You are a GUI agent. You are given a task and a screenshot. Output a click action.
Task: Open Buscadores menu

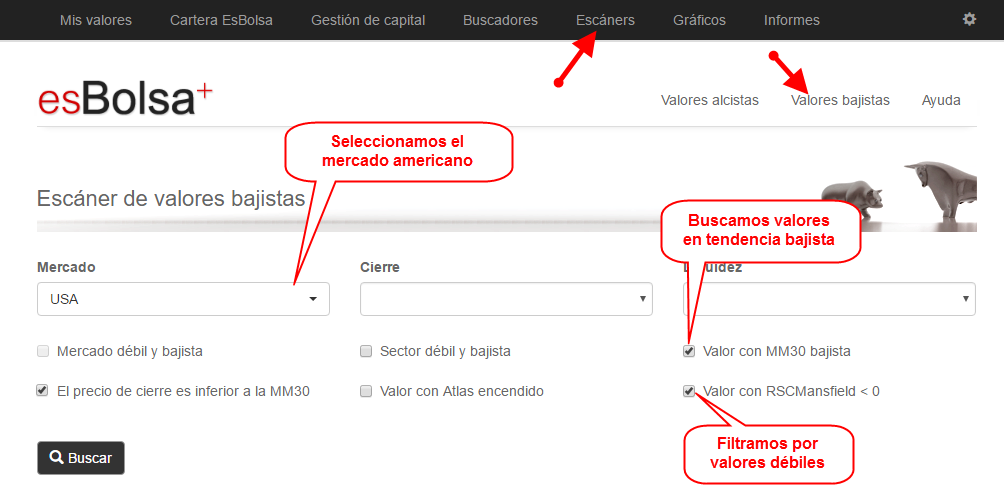(500, 20)
